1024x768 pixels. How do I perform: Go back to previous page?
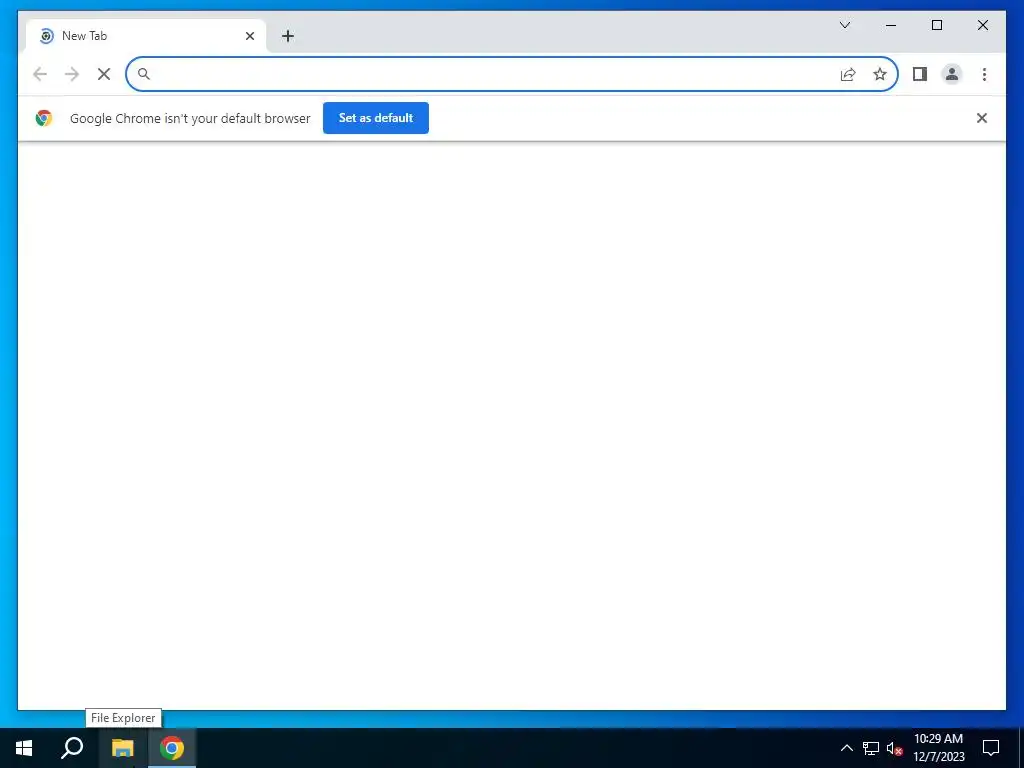pos(40,74)
